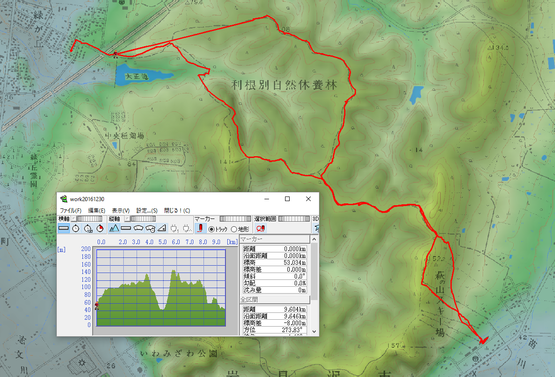The height and width of the screenshot is (377, 555).
Task: Click the 中央粧園場 label on map
Action: point(125,136)
